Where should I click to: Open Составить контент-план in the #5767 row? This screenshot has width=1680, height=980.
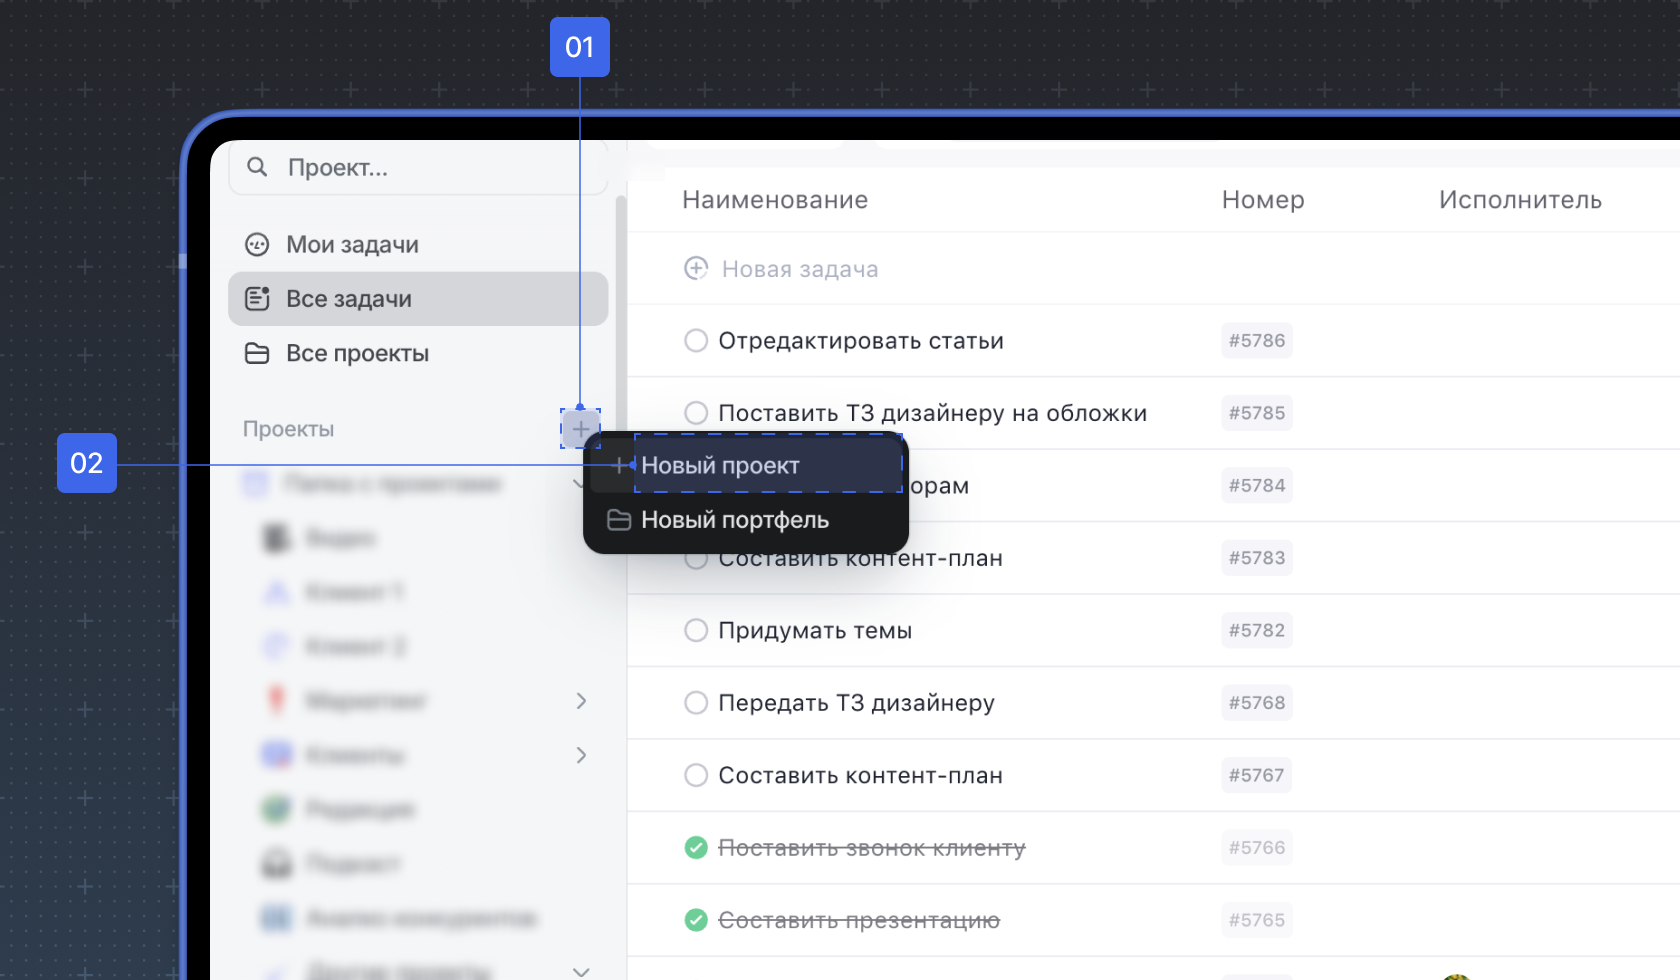(x=861, y=775)
